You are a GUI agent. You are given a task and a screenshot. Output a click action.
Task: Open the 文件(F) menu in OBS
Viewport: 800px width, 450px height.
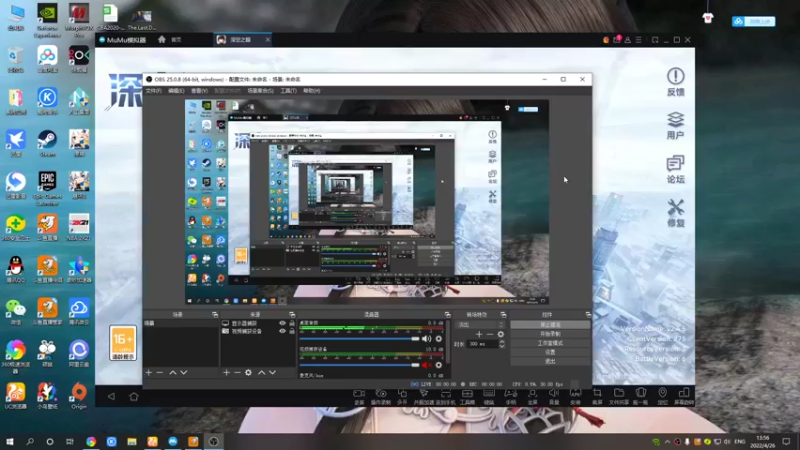tap(153, 91)
